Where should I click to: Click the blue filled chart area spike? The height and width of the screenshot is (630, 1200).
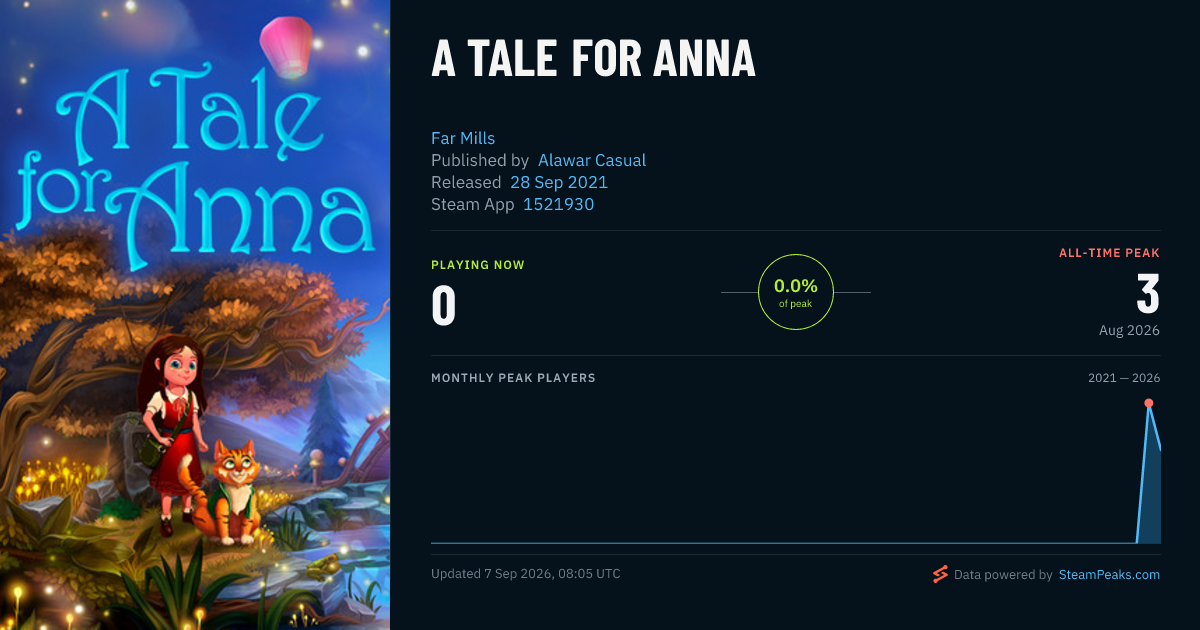[1151, 490]
